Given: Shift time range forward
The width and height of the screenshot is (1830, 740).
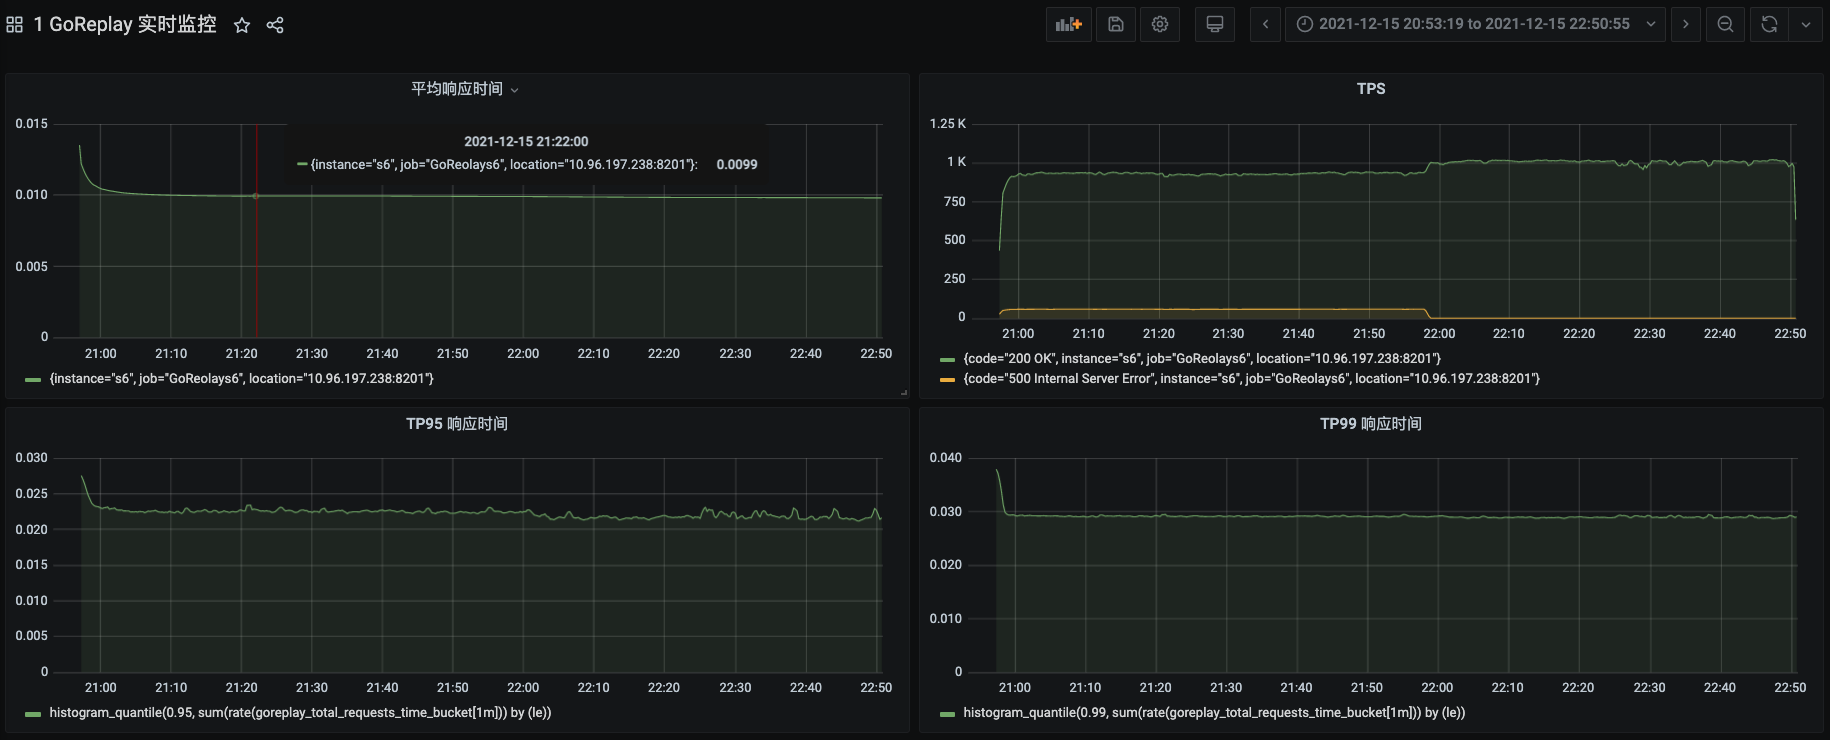Looking at the screenshot, I should click(x=1686, y=24).
